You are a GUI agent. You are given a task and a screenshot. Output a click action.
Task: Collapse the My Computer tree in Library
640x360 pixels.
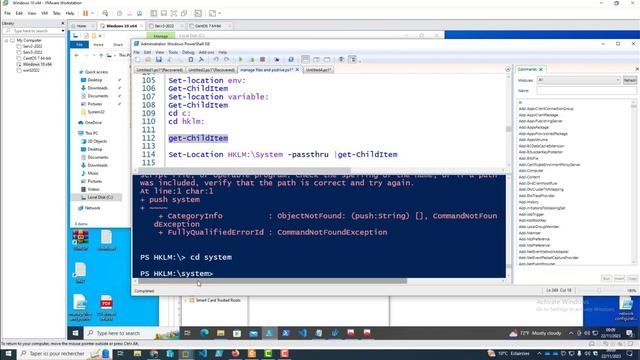pos(6,40)
